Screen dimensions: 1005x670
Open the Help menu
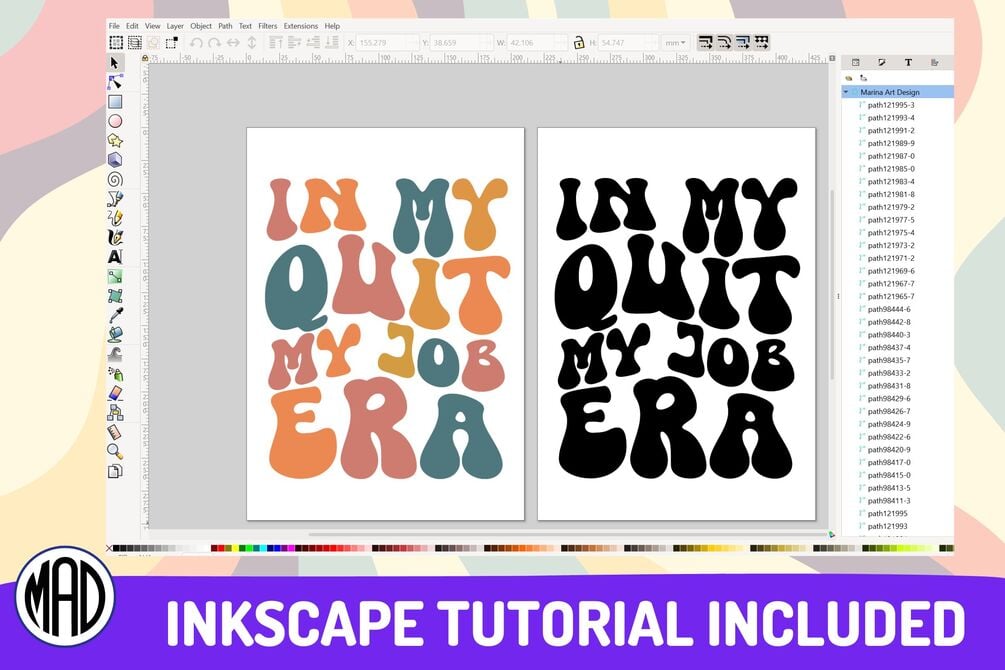tap(332, 26)
